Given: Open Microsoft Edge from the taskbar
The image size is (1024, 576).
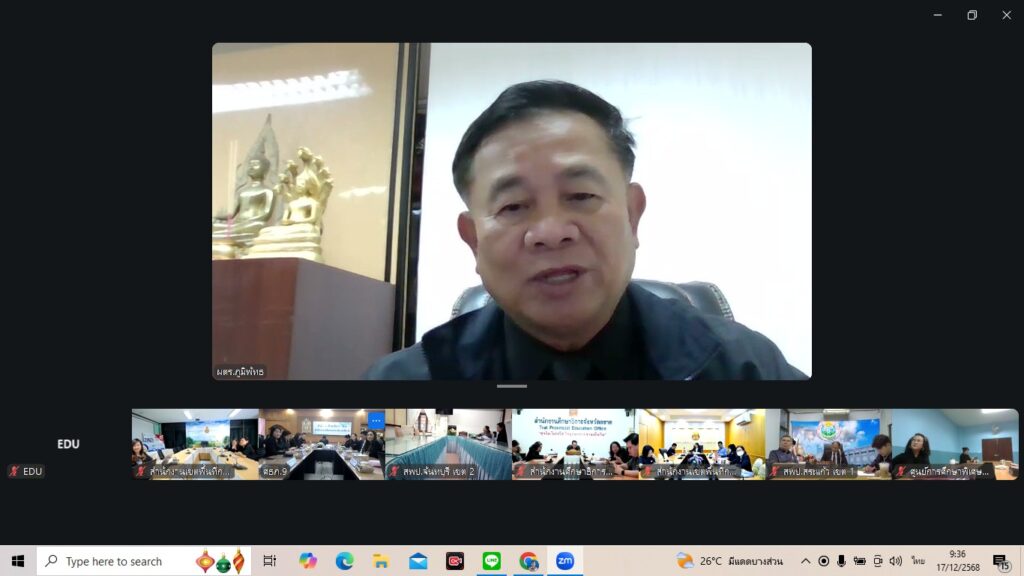Looking at the screenshot, I should pyautogui.click(x=344, y=561).
